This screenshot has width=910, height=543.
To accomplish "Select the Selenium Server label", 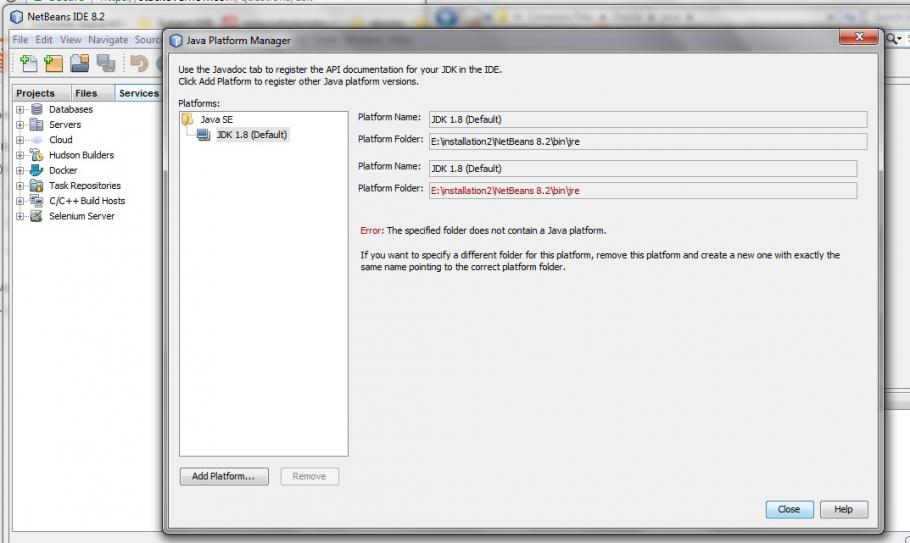I will (x=82, y=216).
